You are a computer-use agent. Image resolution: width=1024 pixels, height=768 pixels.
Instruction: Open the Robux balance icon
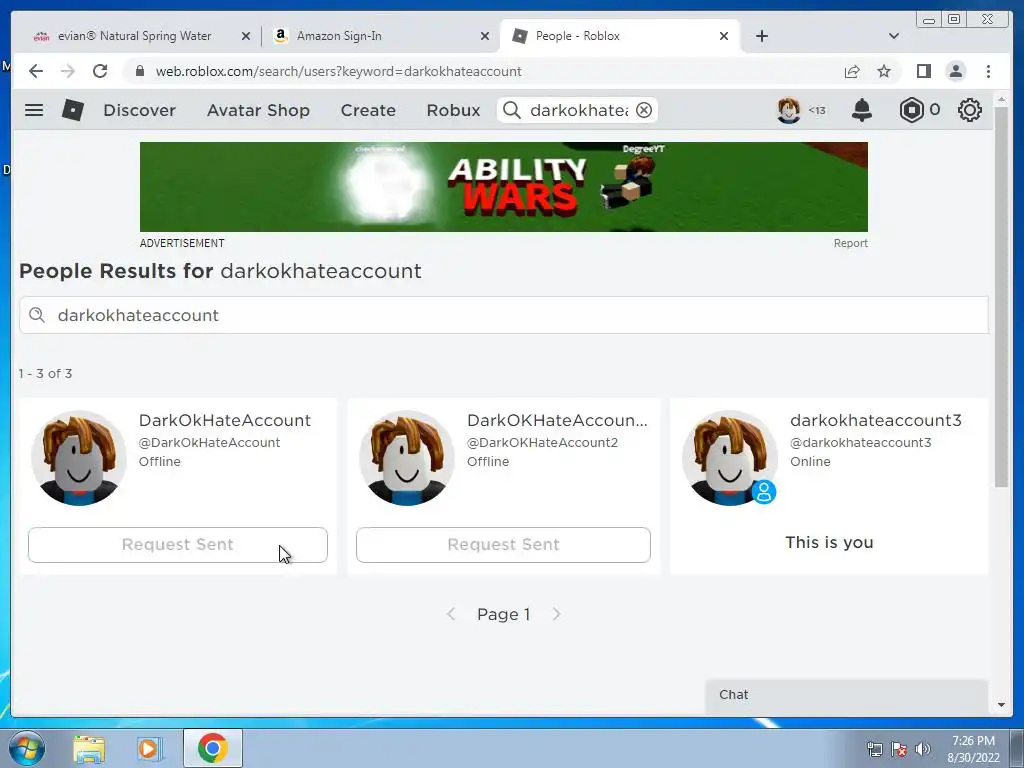(x=912, y=110)
